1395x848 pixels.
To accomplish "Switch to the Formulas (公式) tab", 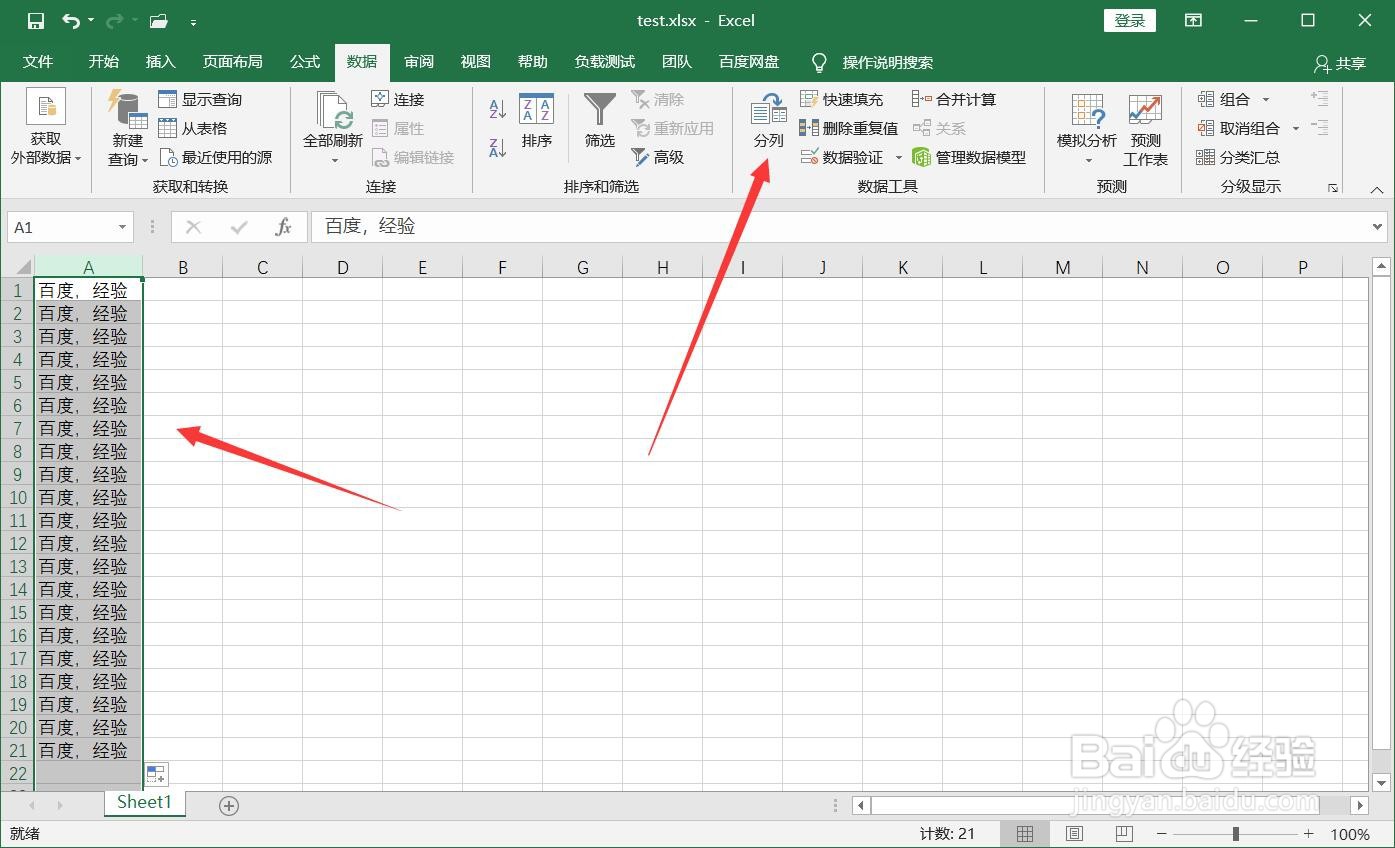I will coord(305,62).
